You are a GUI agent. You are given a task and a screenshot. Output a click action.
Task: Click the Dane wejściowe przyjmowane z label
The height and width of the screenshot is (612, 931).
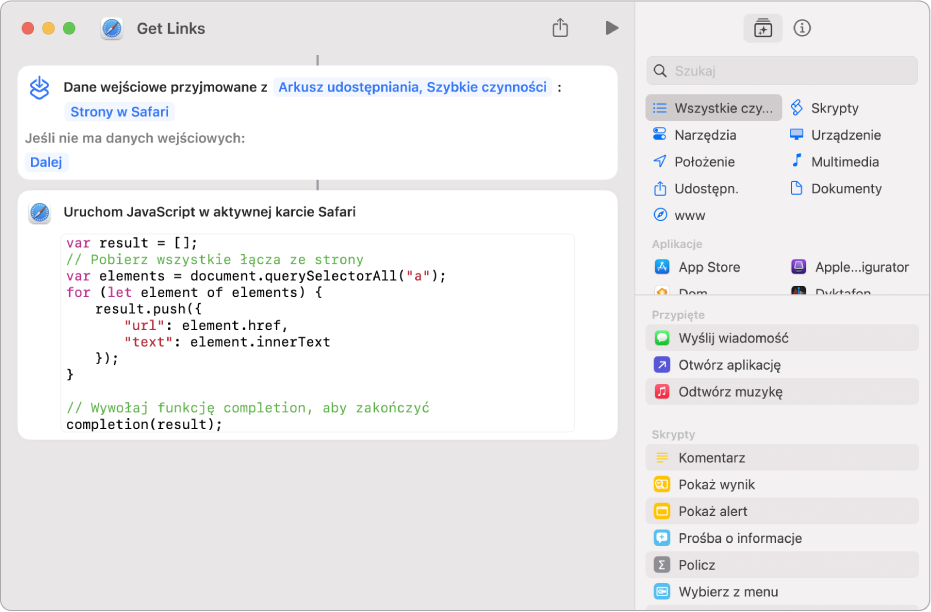click(x=165, y=87)
